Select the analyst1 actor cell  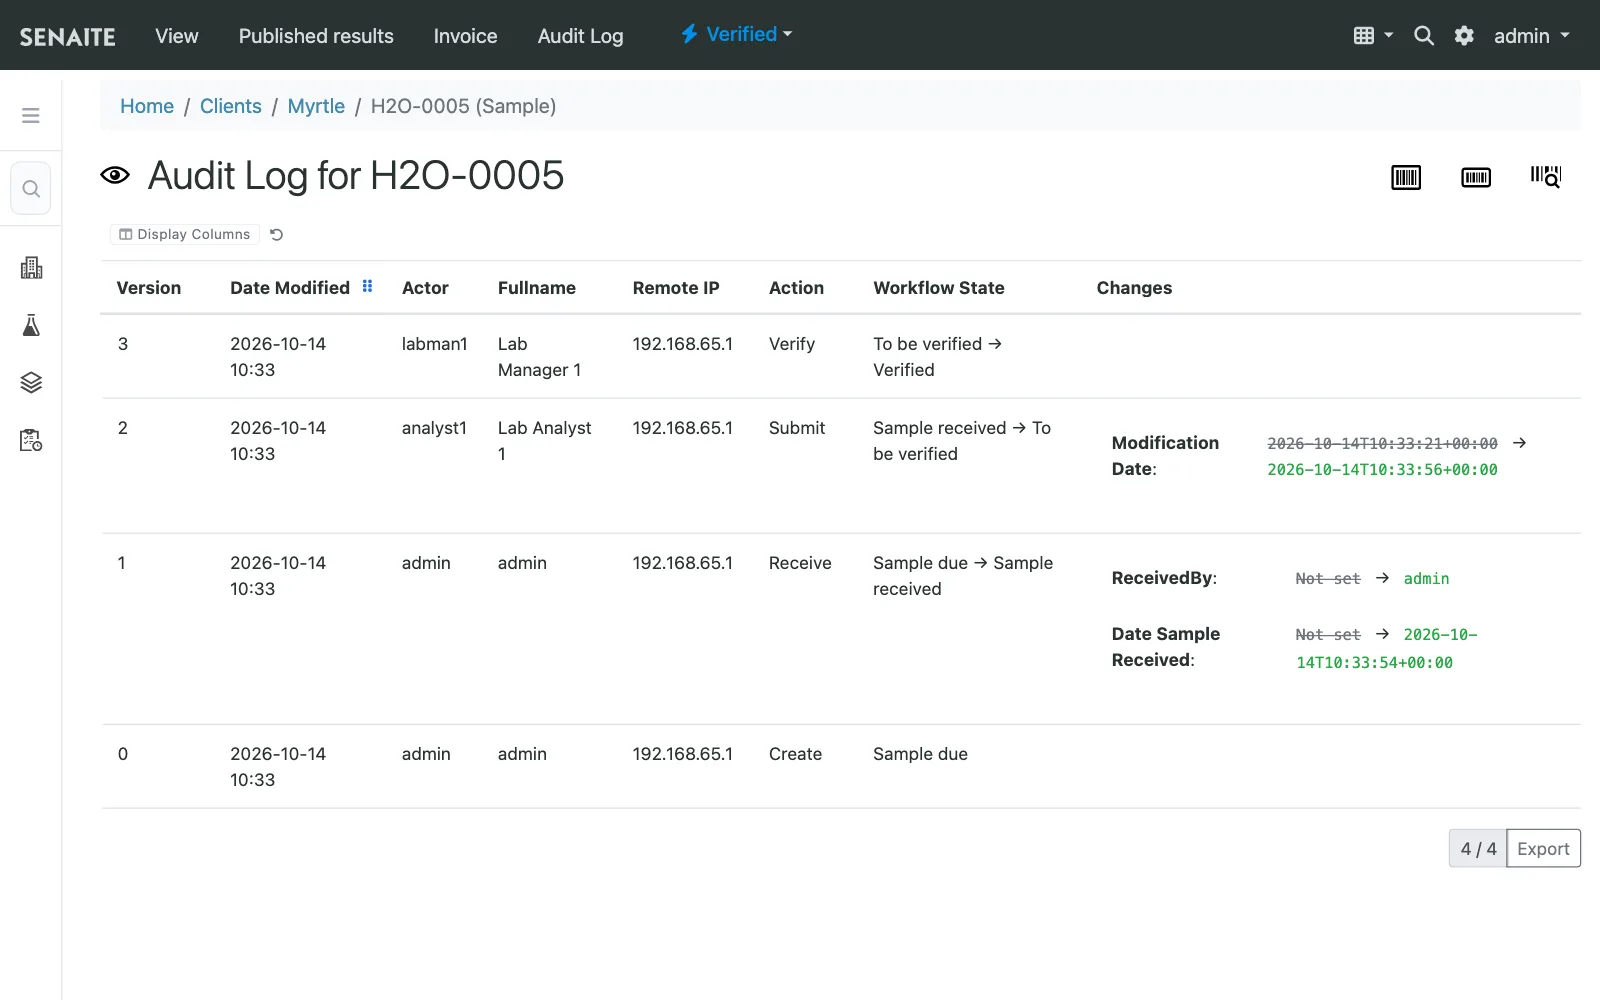pos(434,428)
